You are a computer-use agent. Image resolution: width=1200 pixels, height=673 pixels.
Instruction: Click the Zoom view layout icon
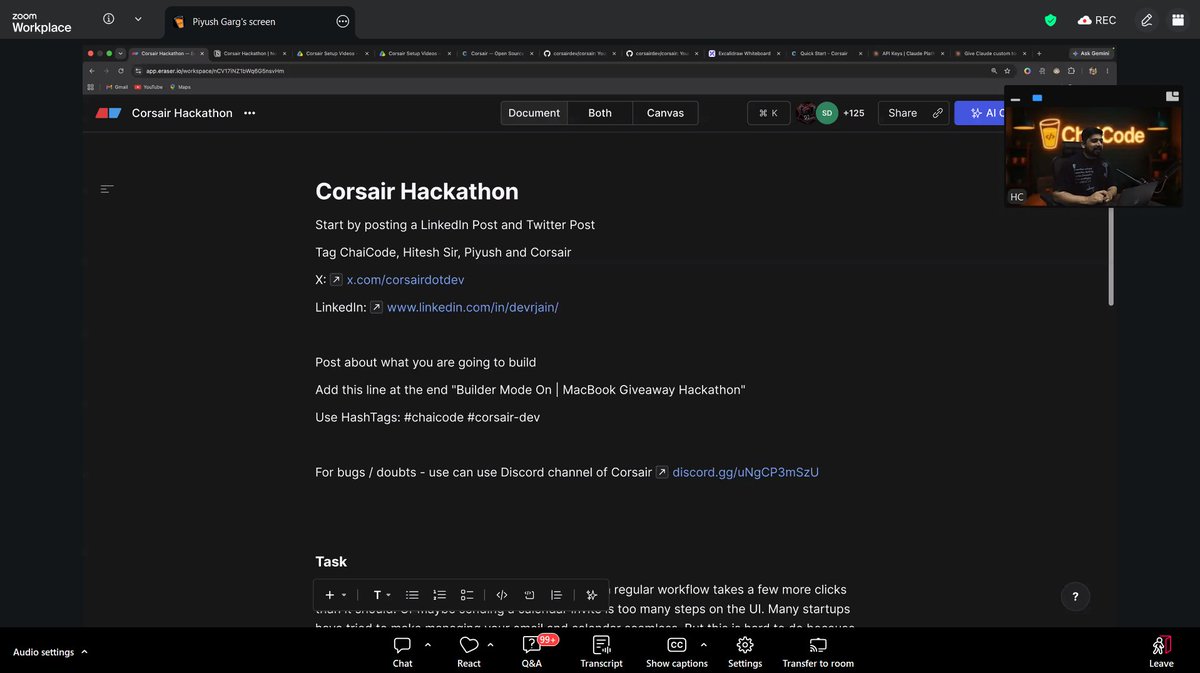1178,20
